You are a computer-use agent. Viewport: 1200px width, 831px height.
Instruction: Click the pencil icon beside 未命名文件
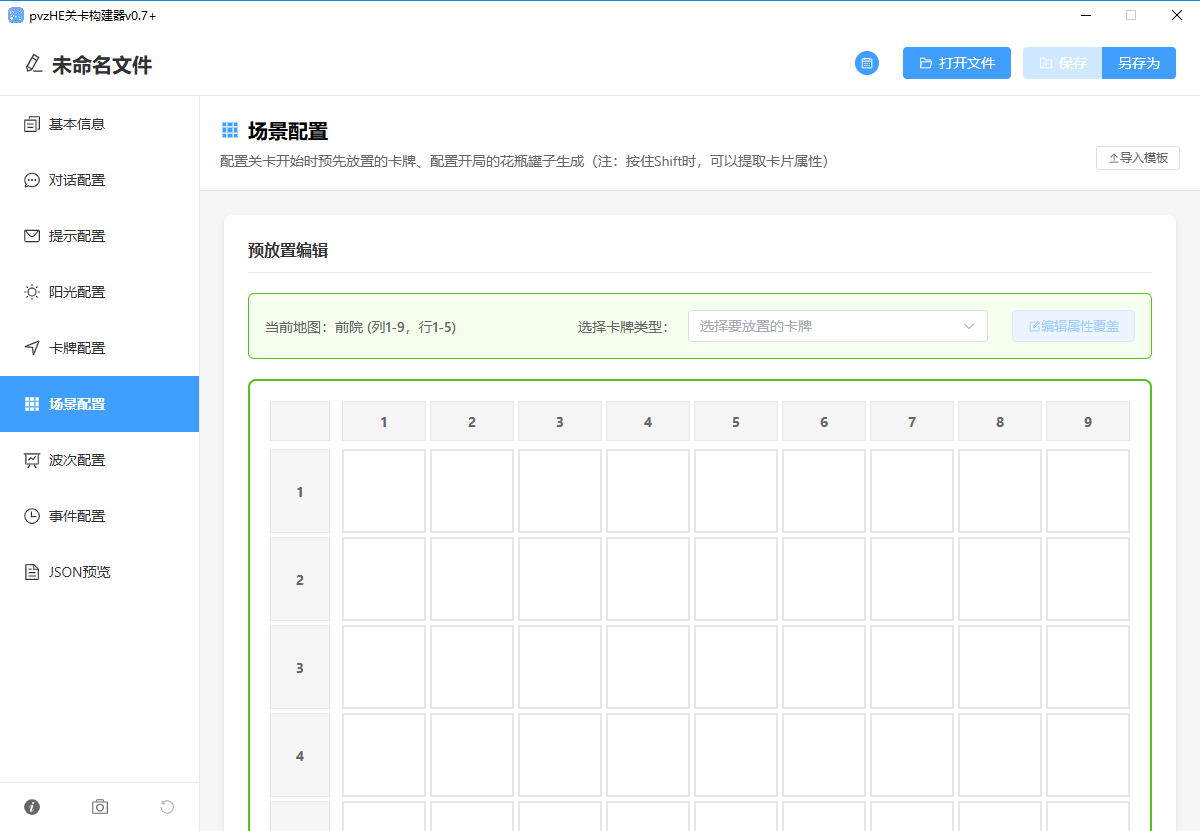tap(34, 65)
